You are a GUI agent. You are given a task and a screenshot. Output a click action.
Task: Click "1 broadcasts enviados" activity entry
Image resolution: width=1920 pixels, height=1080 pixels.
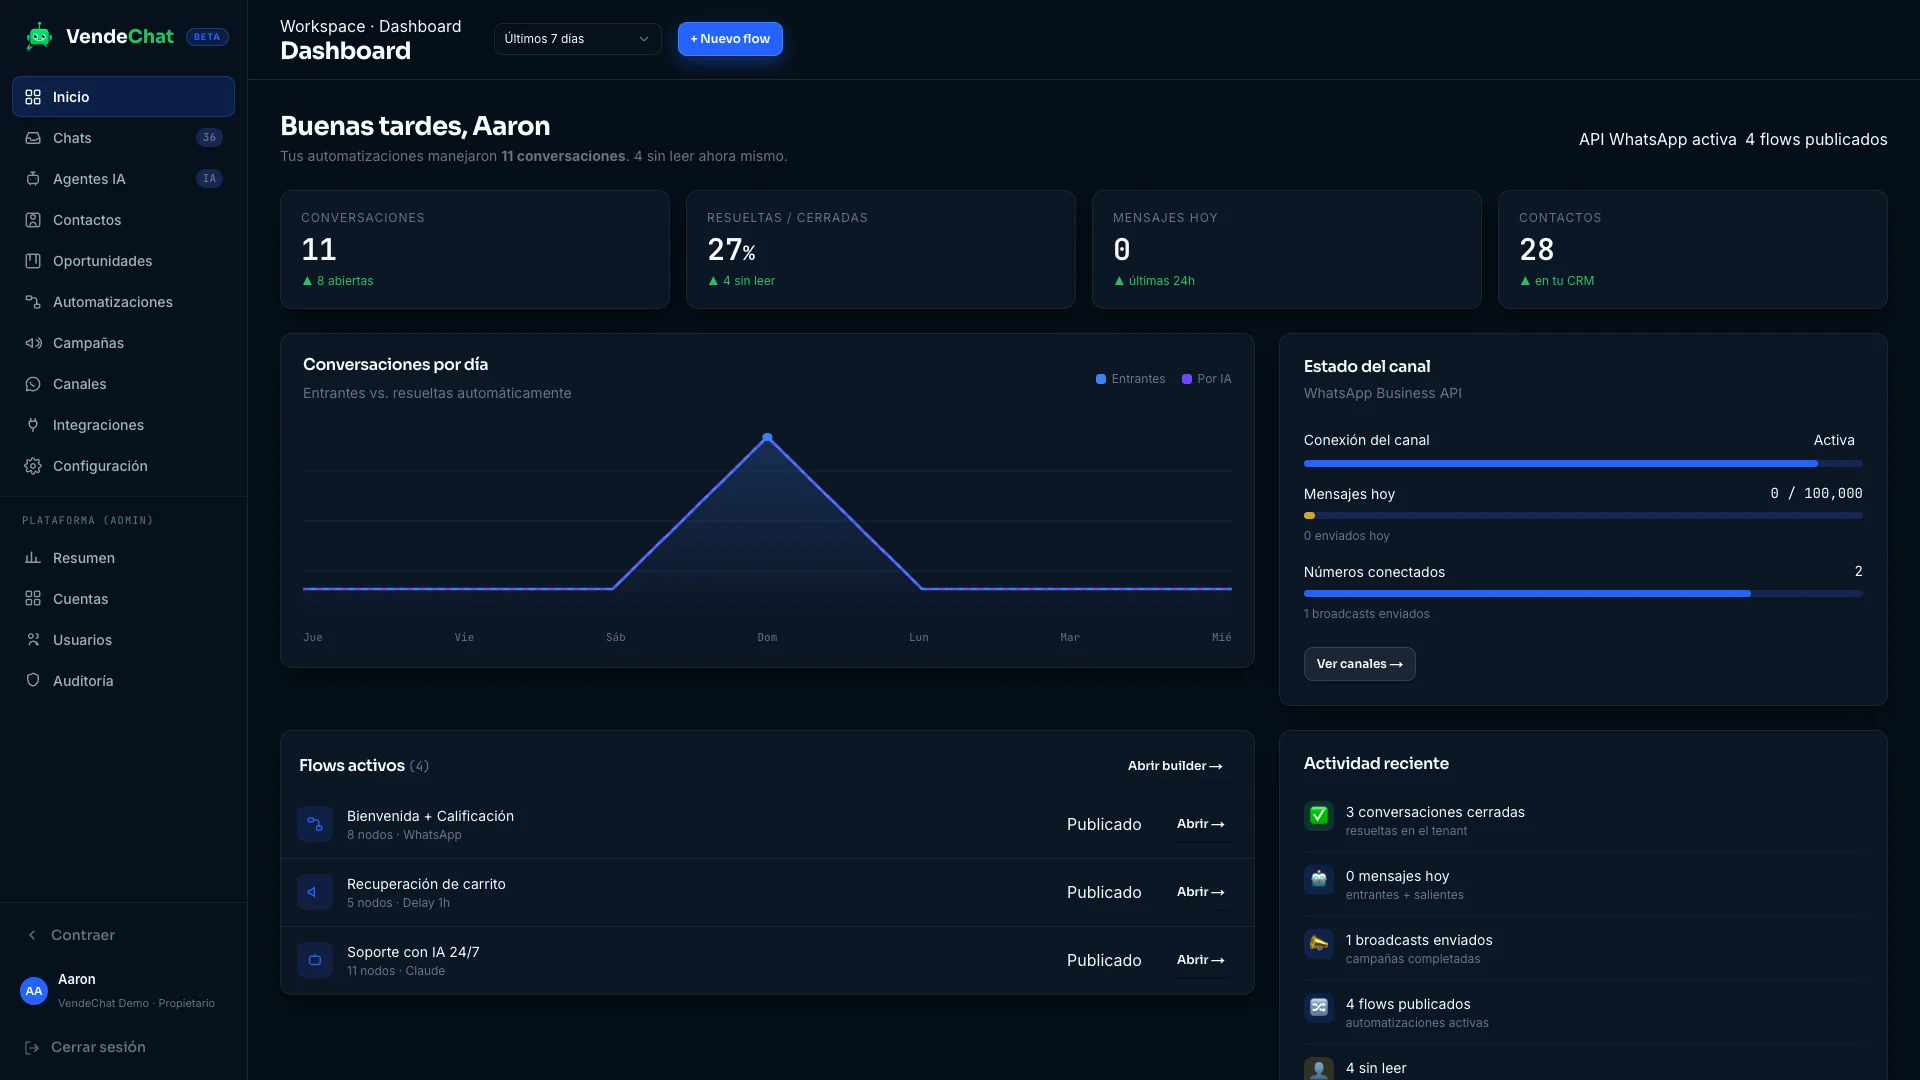coord(1584,948)
